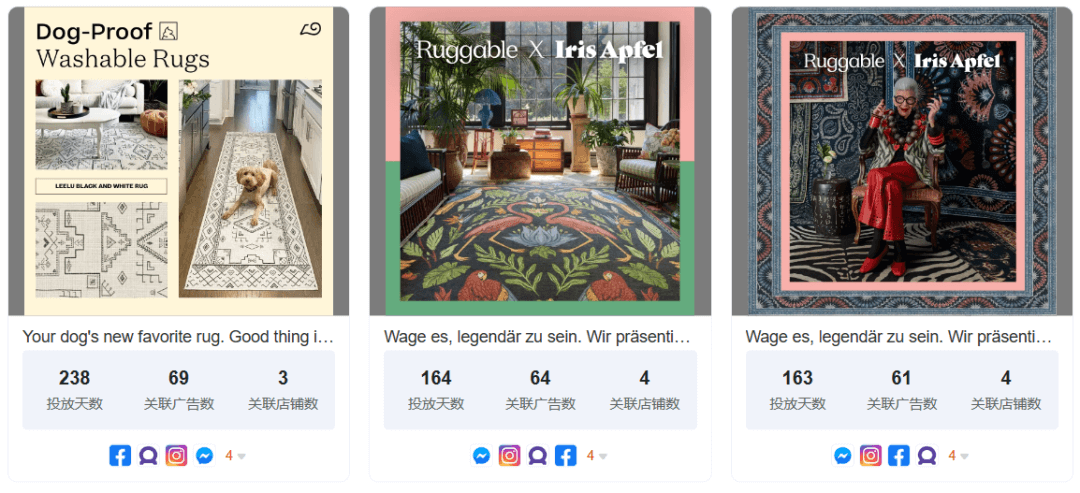Click Facebook icon on third card
This screenshot has width=1080, height=493.
click(899, 455)
